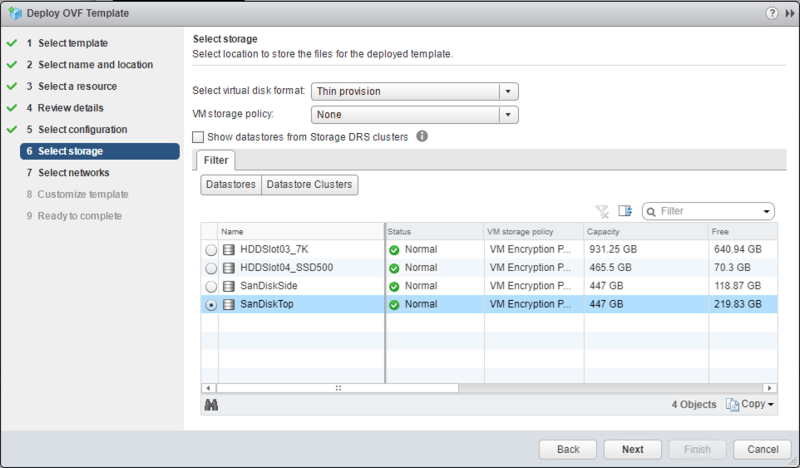The height and width of the screenshot is (468, 800).
Task: Select the SanDiskSide radio button
Action: coord(210,287)
